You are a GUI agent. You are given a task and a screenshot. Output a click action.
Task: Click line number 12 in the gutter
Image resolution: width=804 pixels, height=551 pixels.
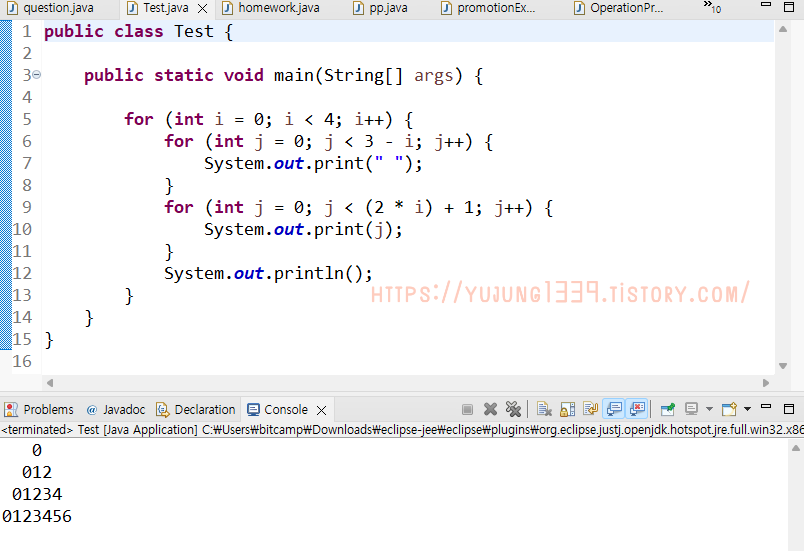[x=22, y=273]
